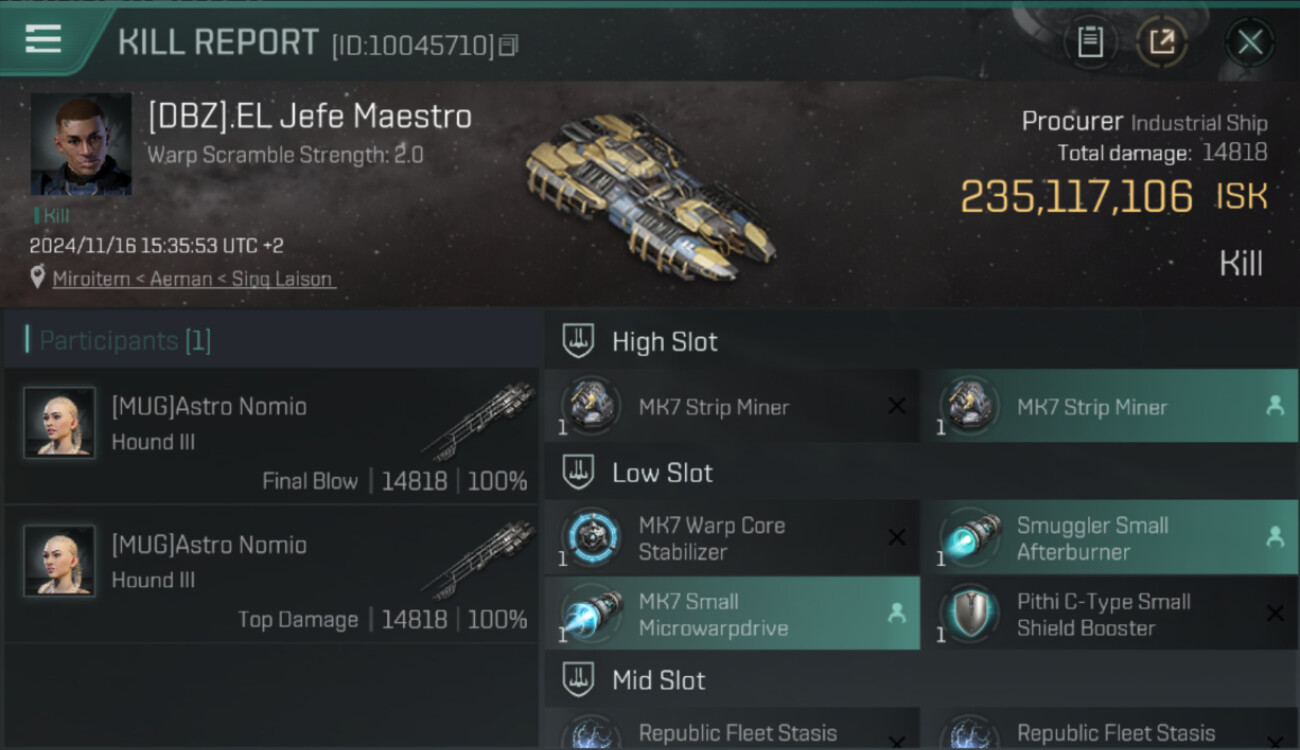Select the destroyed MK7 Strip Miner

pos(732,407)
